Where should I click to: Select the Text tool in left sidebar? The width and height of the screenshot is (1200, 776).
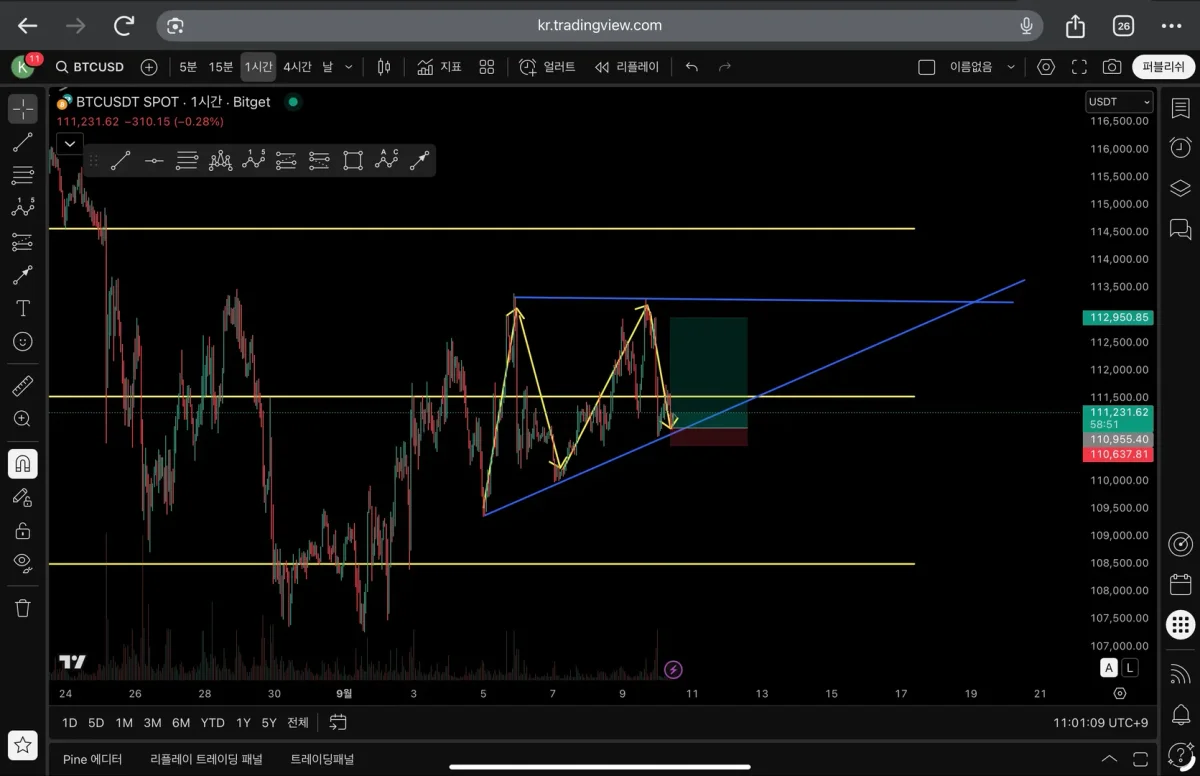(x=23, y=308)
